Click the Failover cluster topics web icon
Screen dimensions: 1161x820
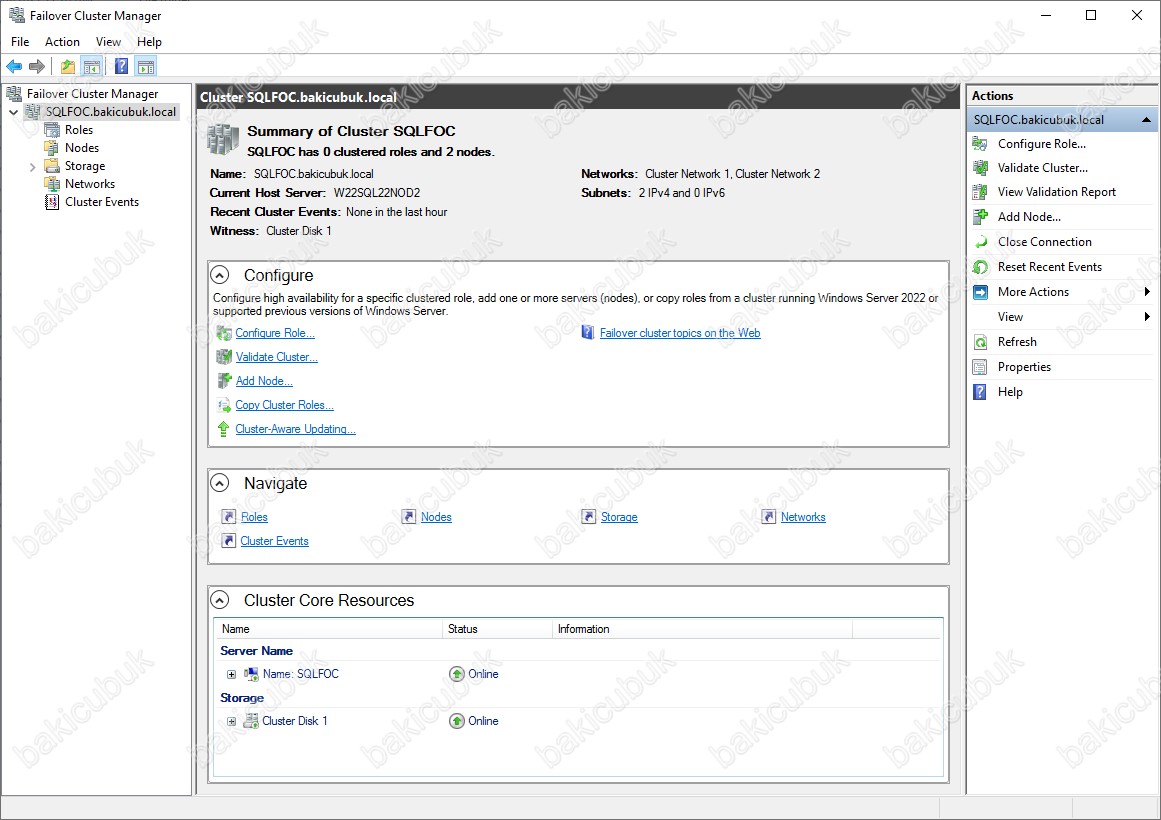tap(588, 333)
